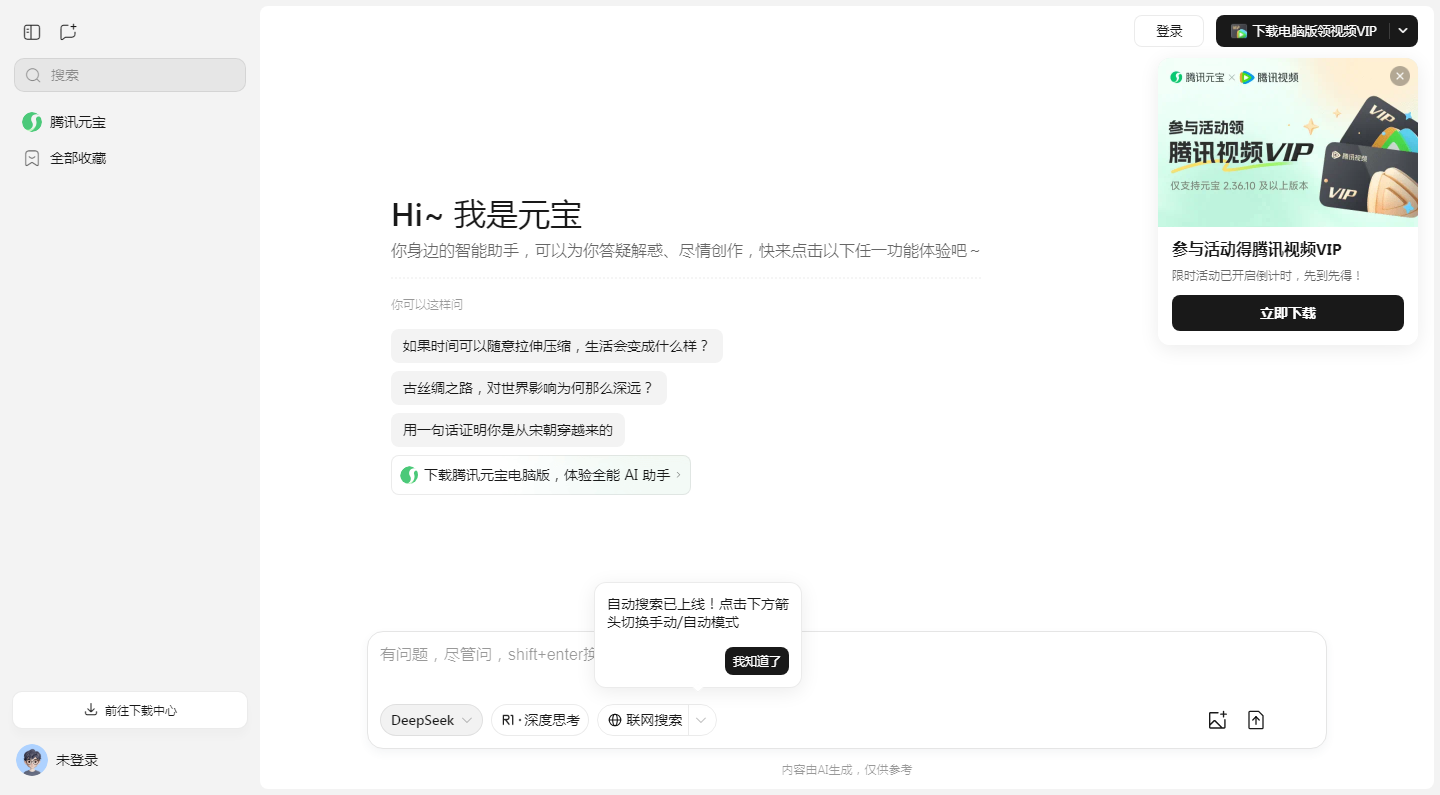Image resolution: width=1440 pixels, height=795 pixels.
Task: Expand the 下载电脑版领视频VIP dropdown arrow
Action: [1404, 31]
